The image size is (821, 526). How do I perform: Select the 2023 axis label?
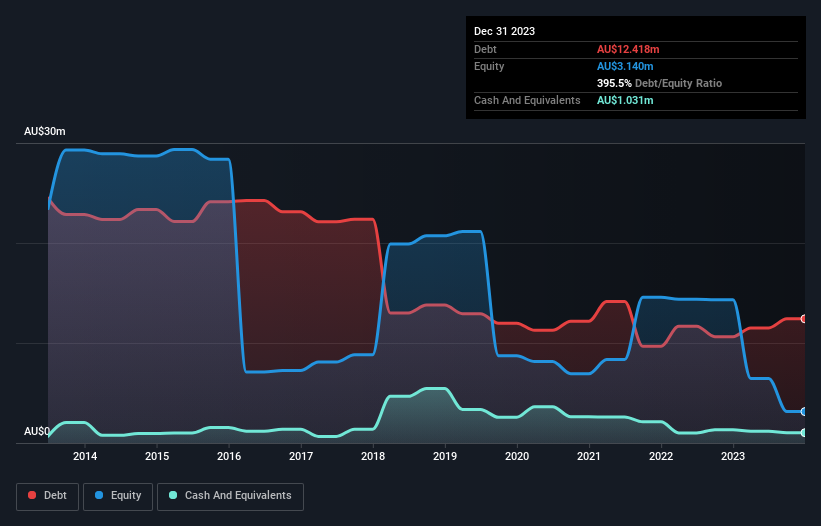(733, 456)
